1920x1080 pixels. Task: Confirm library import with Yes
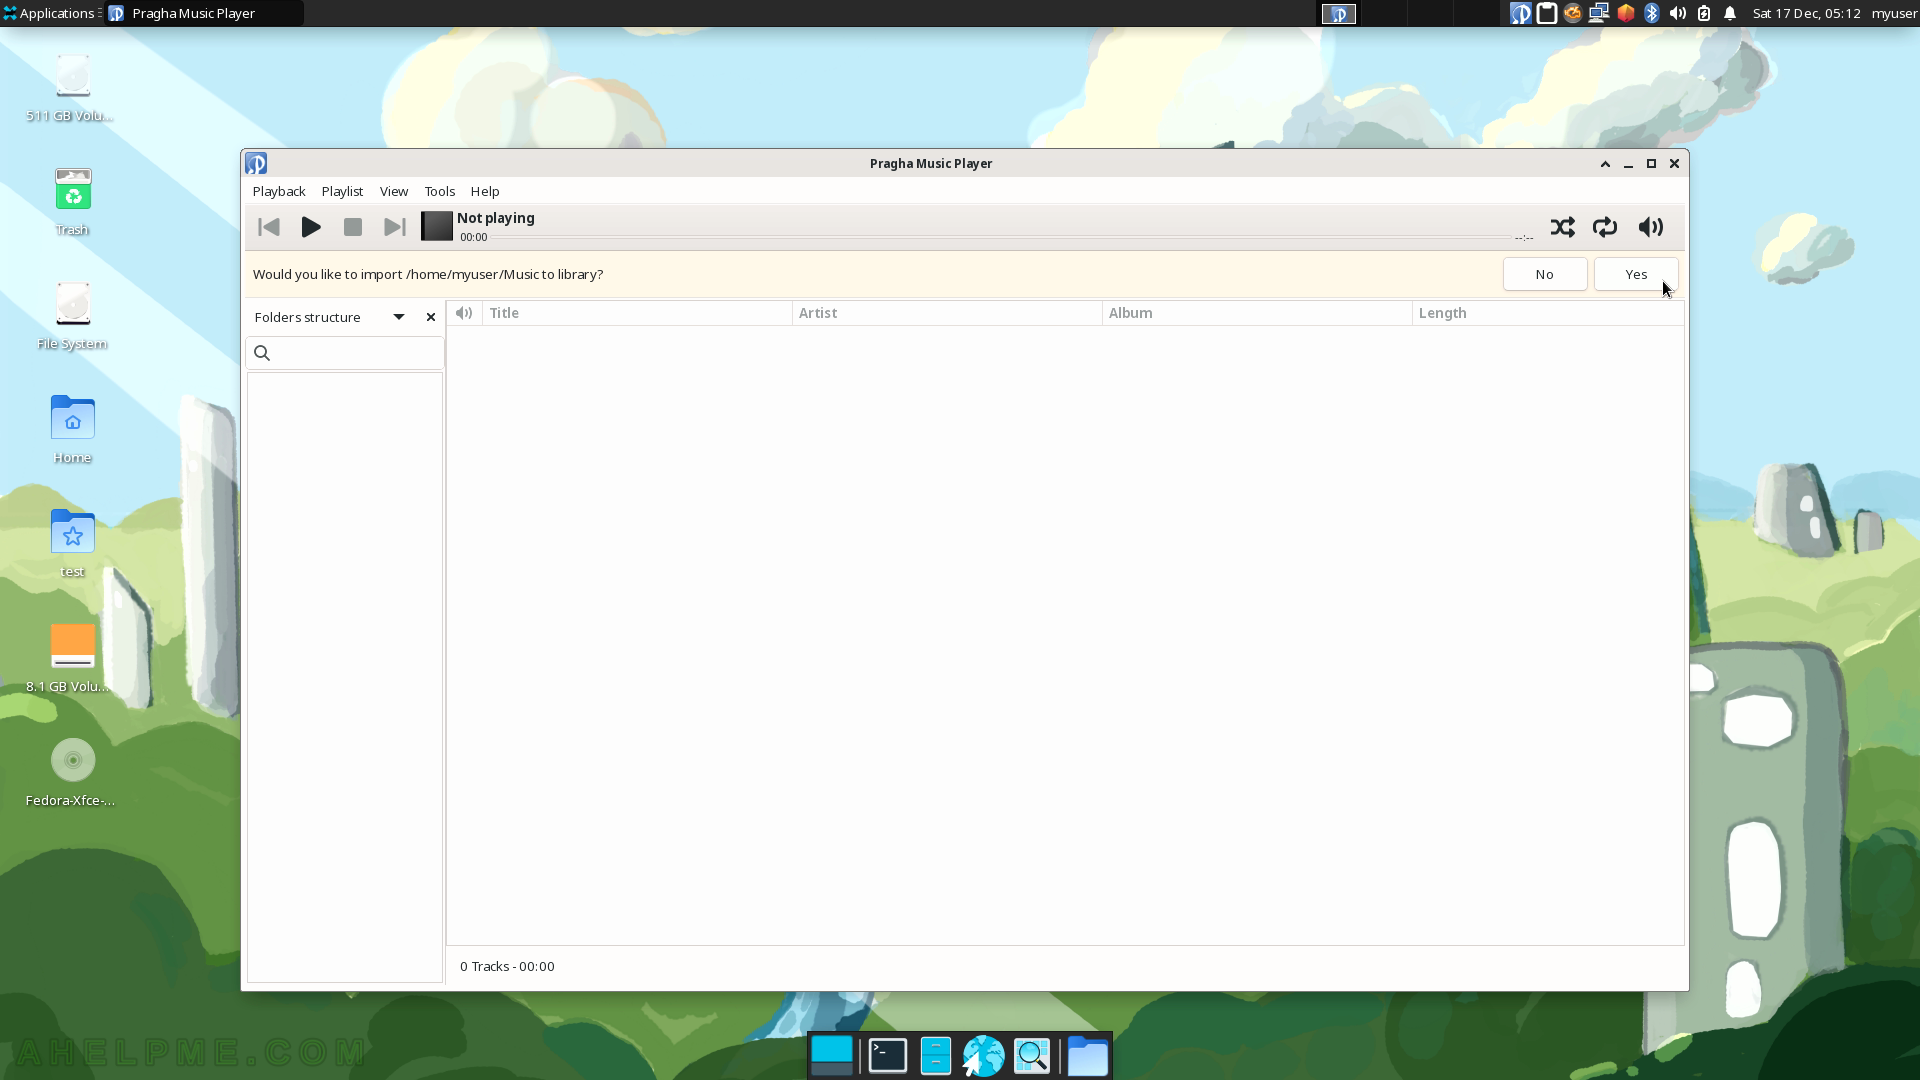pyautogui.click(x=1636, y=274)
